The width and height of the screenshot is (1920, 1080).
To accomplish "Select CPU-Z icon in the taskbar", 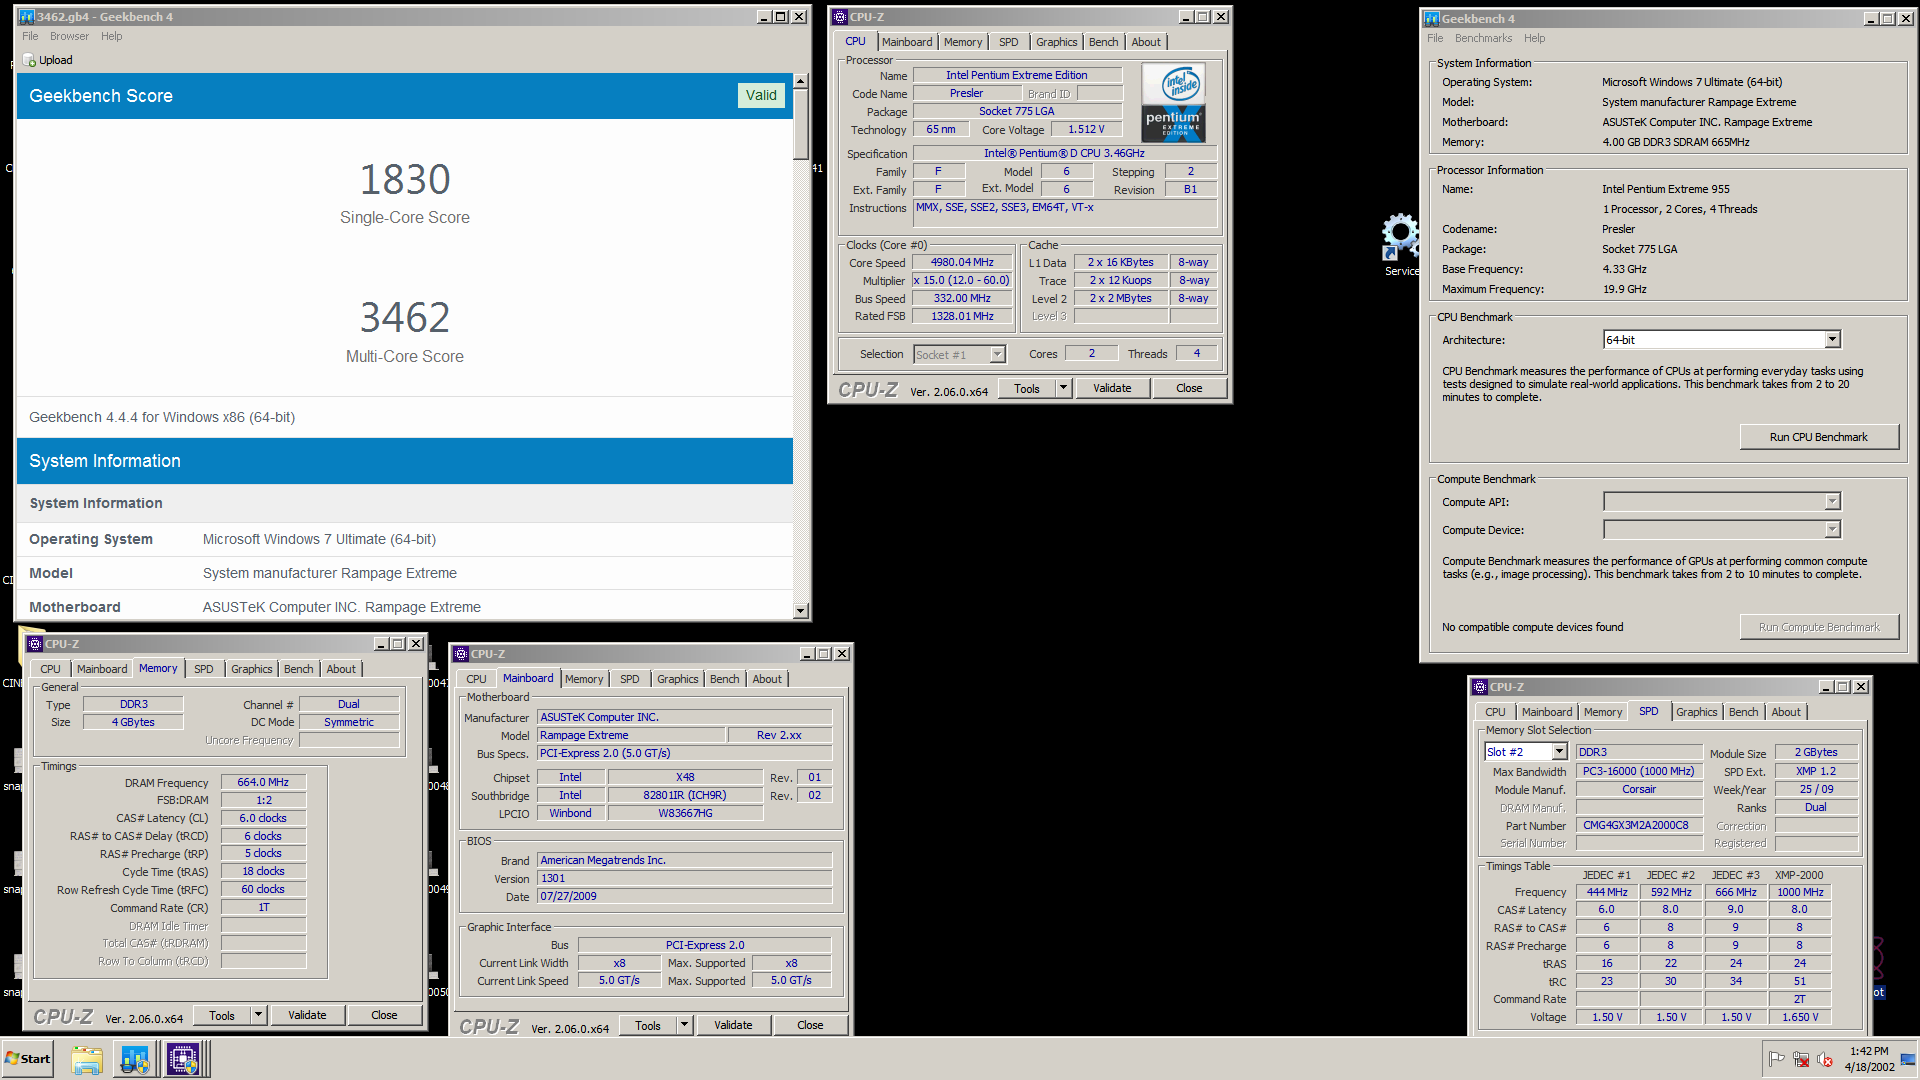I will (184, 1059).
